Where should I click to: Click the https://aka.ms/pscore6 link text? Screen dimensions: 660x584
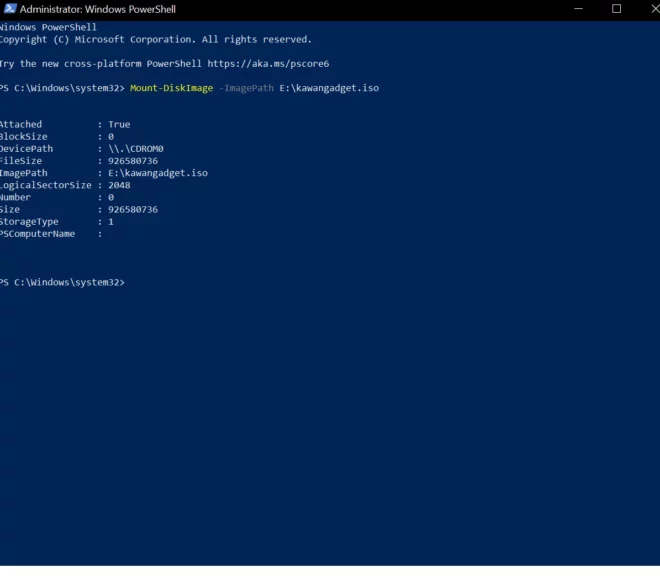tap(268, 64)
